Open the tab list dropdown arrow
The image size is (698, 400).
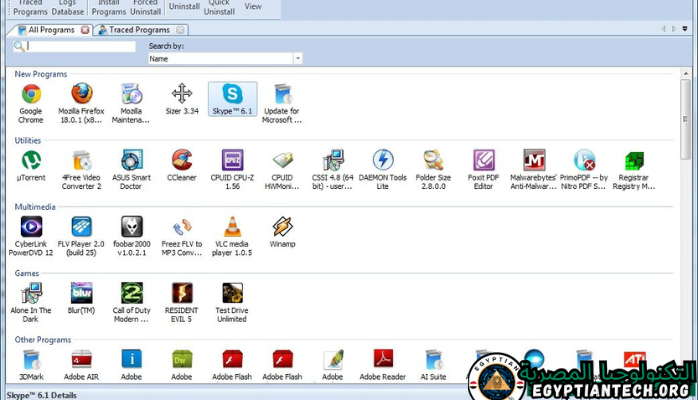coord(685,29)
